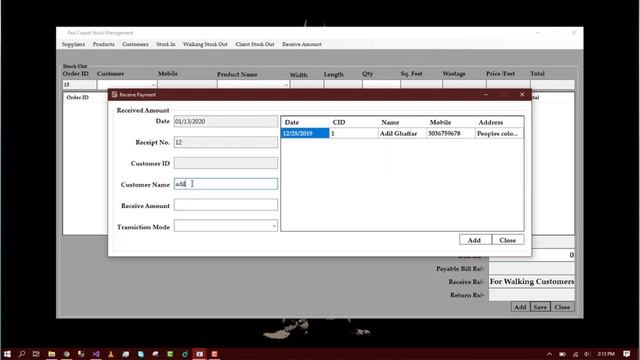
Task: Open the Stock In menu
Action: [x=166, y=44]
